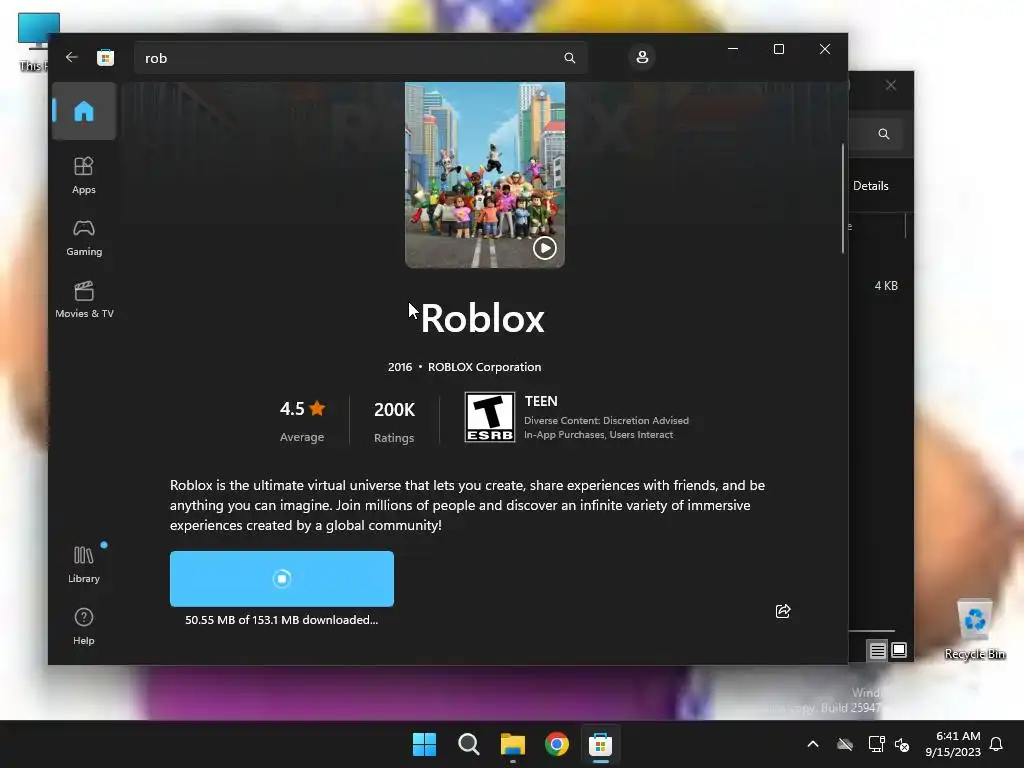Image resolution: width=1024 pixels, height=768 pixels.
Task: Play the Roblox trailer video
Action: [x=545, y=248]
